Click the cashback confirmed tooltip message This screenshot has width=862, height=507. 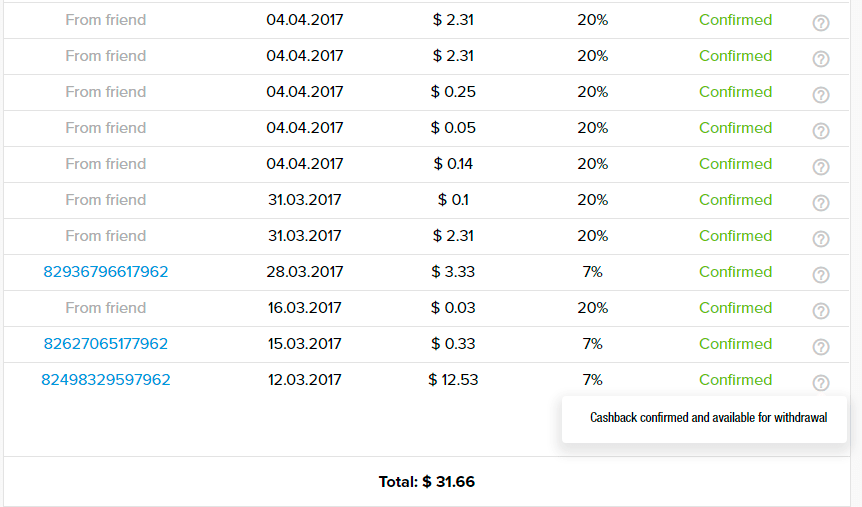pos(708,418)
